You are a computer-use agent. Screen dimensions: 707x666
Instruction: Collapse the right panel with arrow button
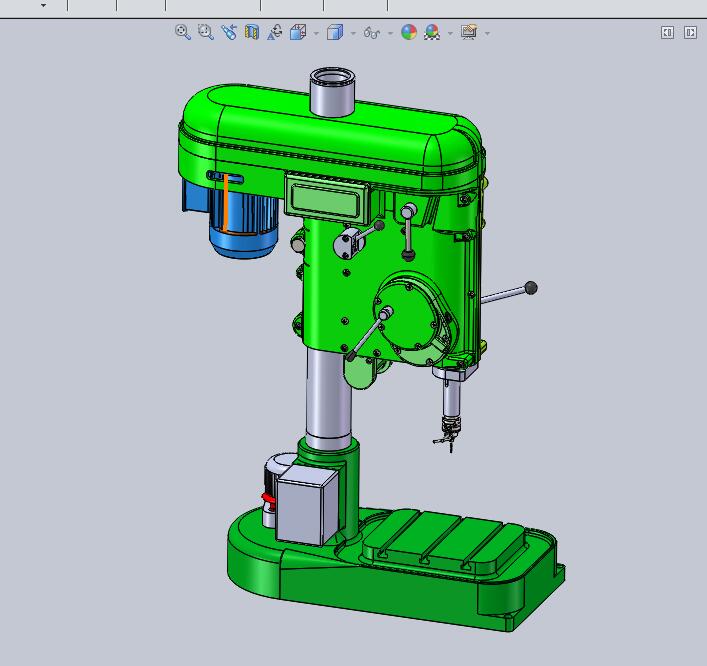[x=690, y=32]
